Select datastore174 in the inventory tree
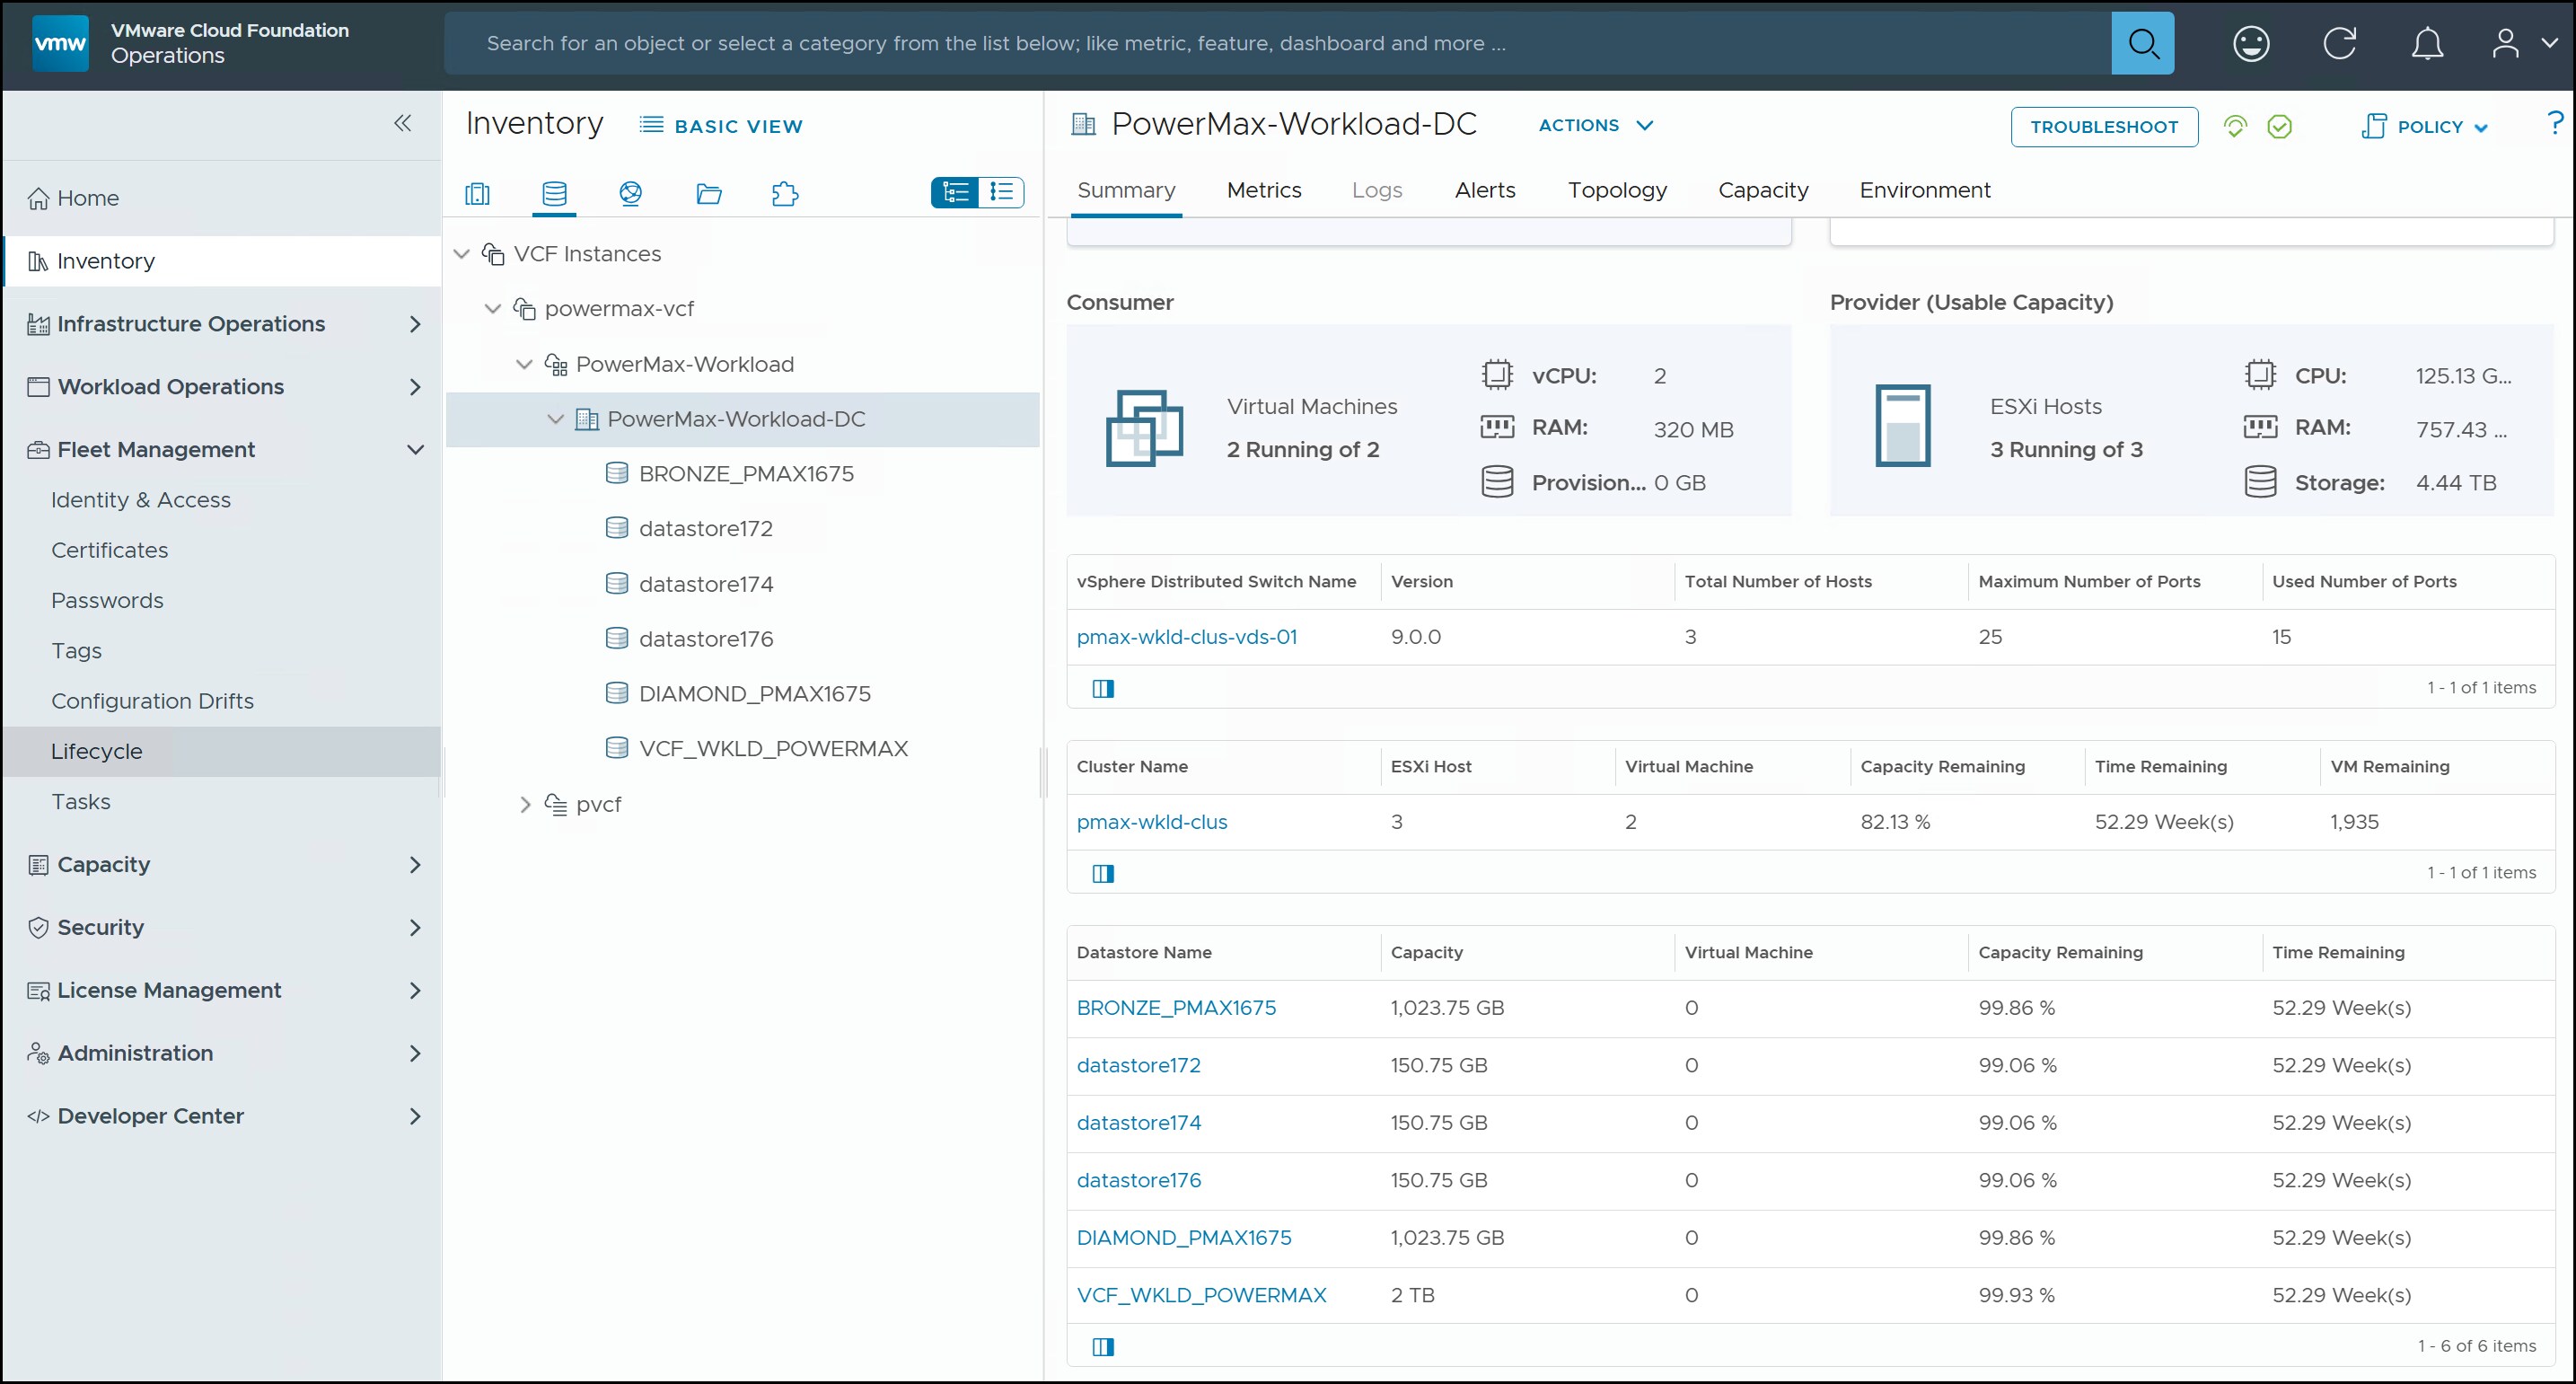Image resolution: width=2576 pixels, height=1384 pixels. pos(705,584)
